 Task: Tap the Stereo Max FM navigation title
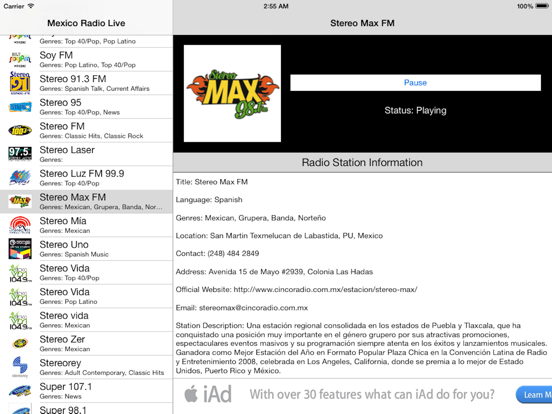tap(362, 23)
